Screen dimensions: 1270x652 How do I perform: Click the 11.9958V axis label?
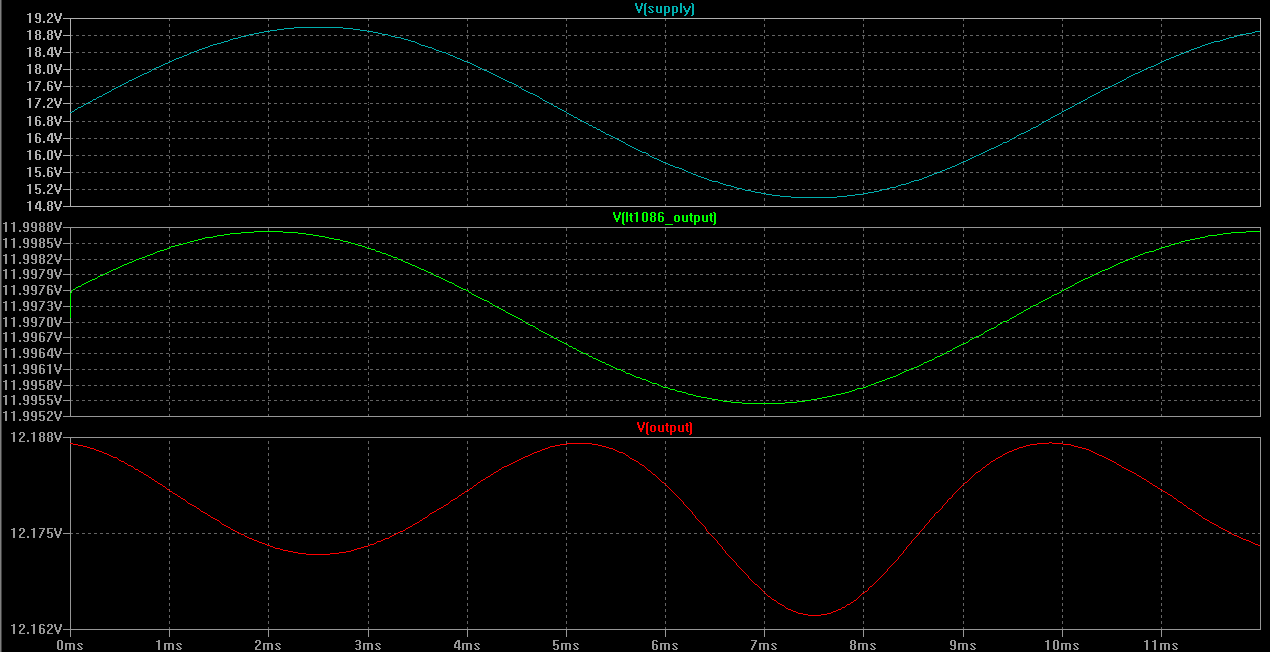tap(35, 385)
